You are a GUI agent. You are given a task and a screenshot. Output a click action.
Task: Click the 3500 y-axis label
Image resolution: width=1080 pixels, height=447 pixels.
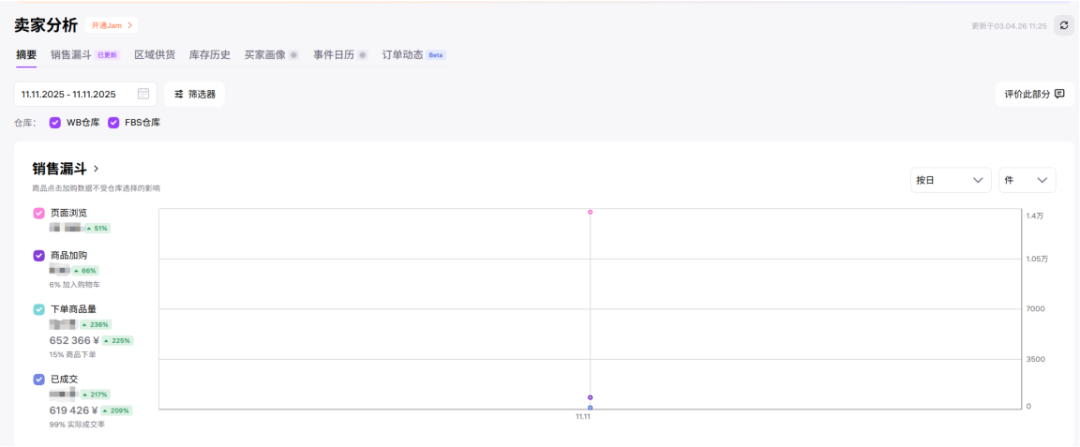pos(1035,359)
